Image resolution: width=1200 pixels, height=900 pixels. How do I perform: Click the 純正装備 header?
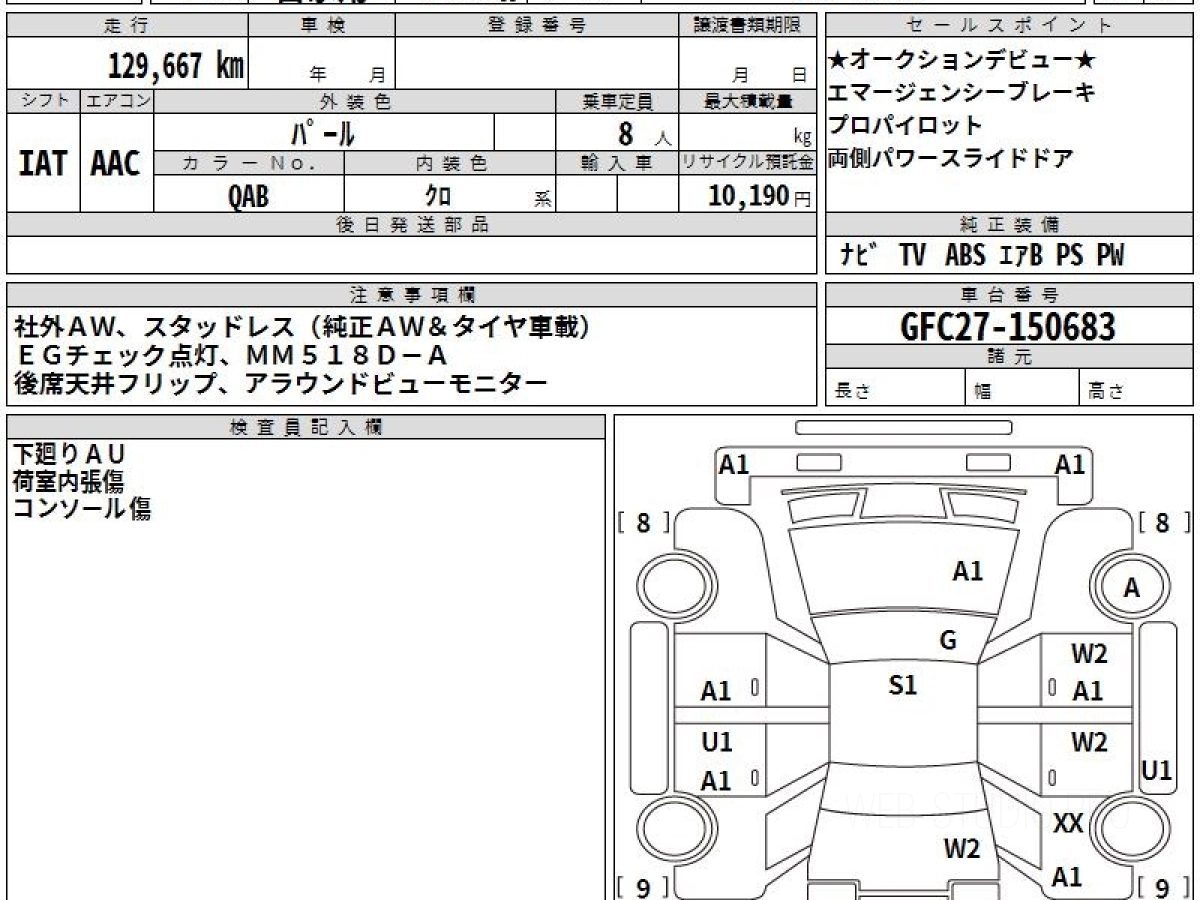click(x=1010, y=225)
